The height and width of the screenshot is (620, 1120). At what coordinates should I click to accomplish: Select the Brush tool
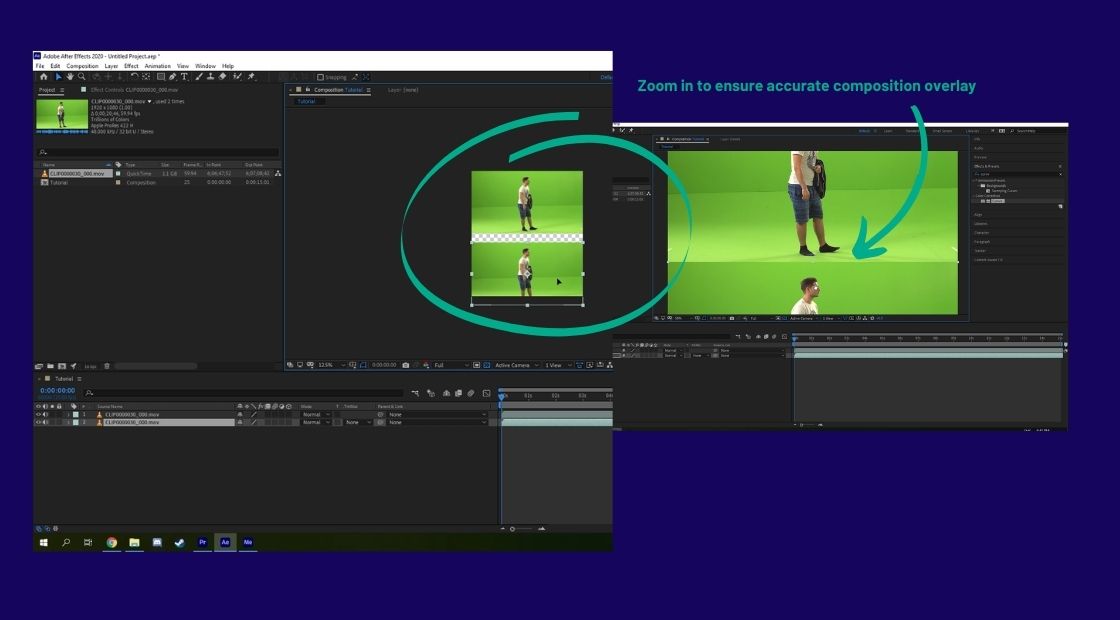pos(199,76)
